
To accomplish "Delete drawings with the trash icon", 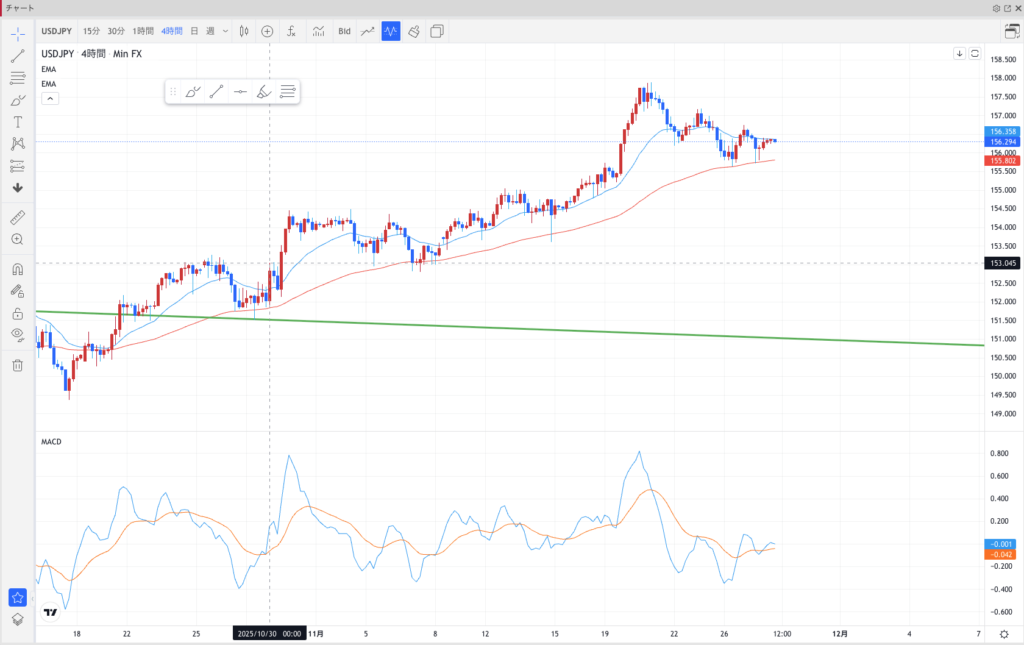I will [17, 365].
